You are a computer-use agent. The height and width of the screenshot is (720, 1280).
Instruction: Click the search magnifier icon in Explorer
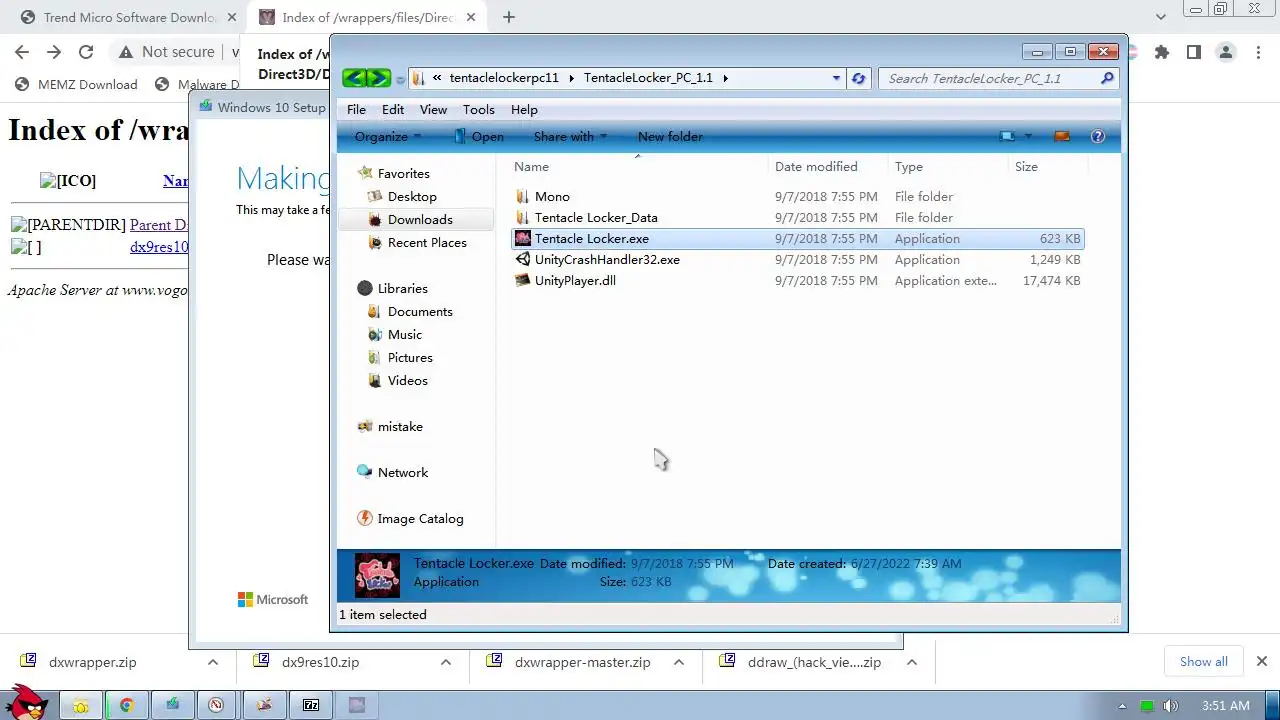[1107, 78]
